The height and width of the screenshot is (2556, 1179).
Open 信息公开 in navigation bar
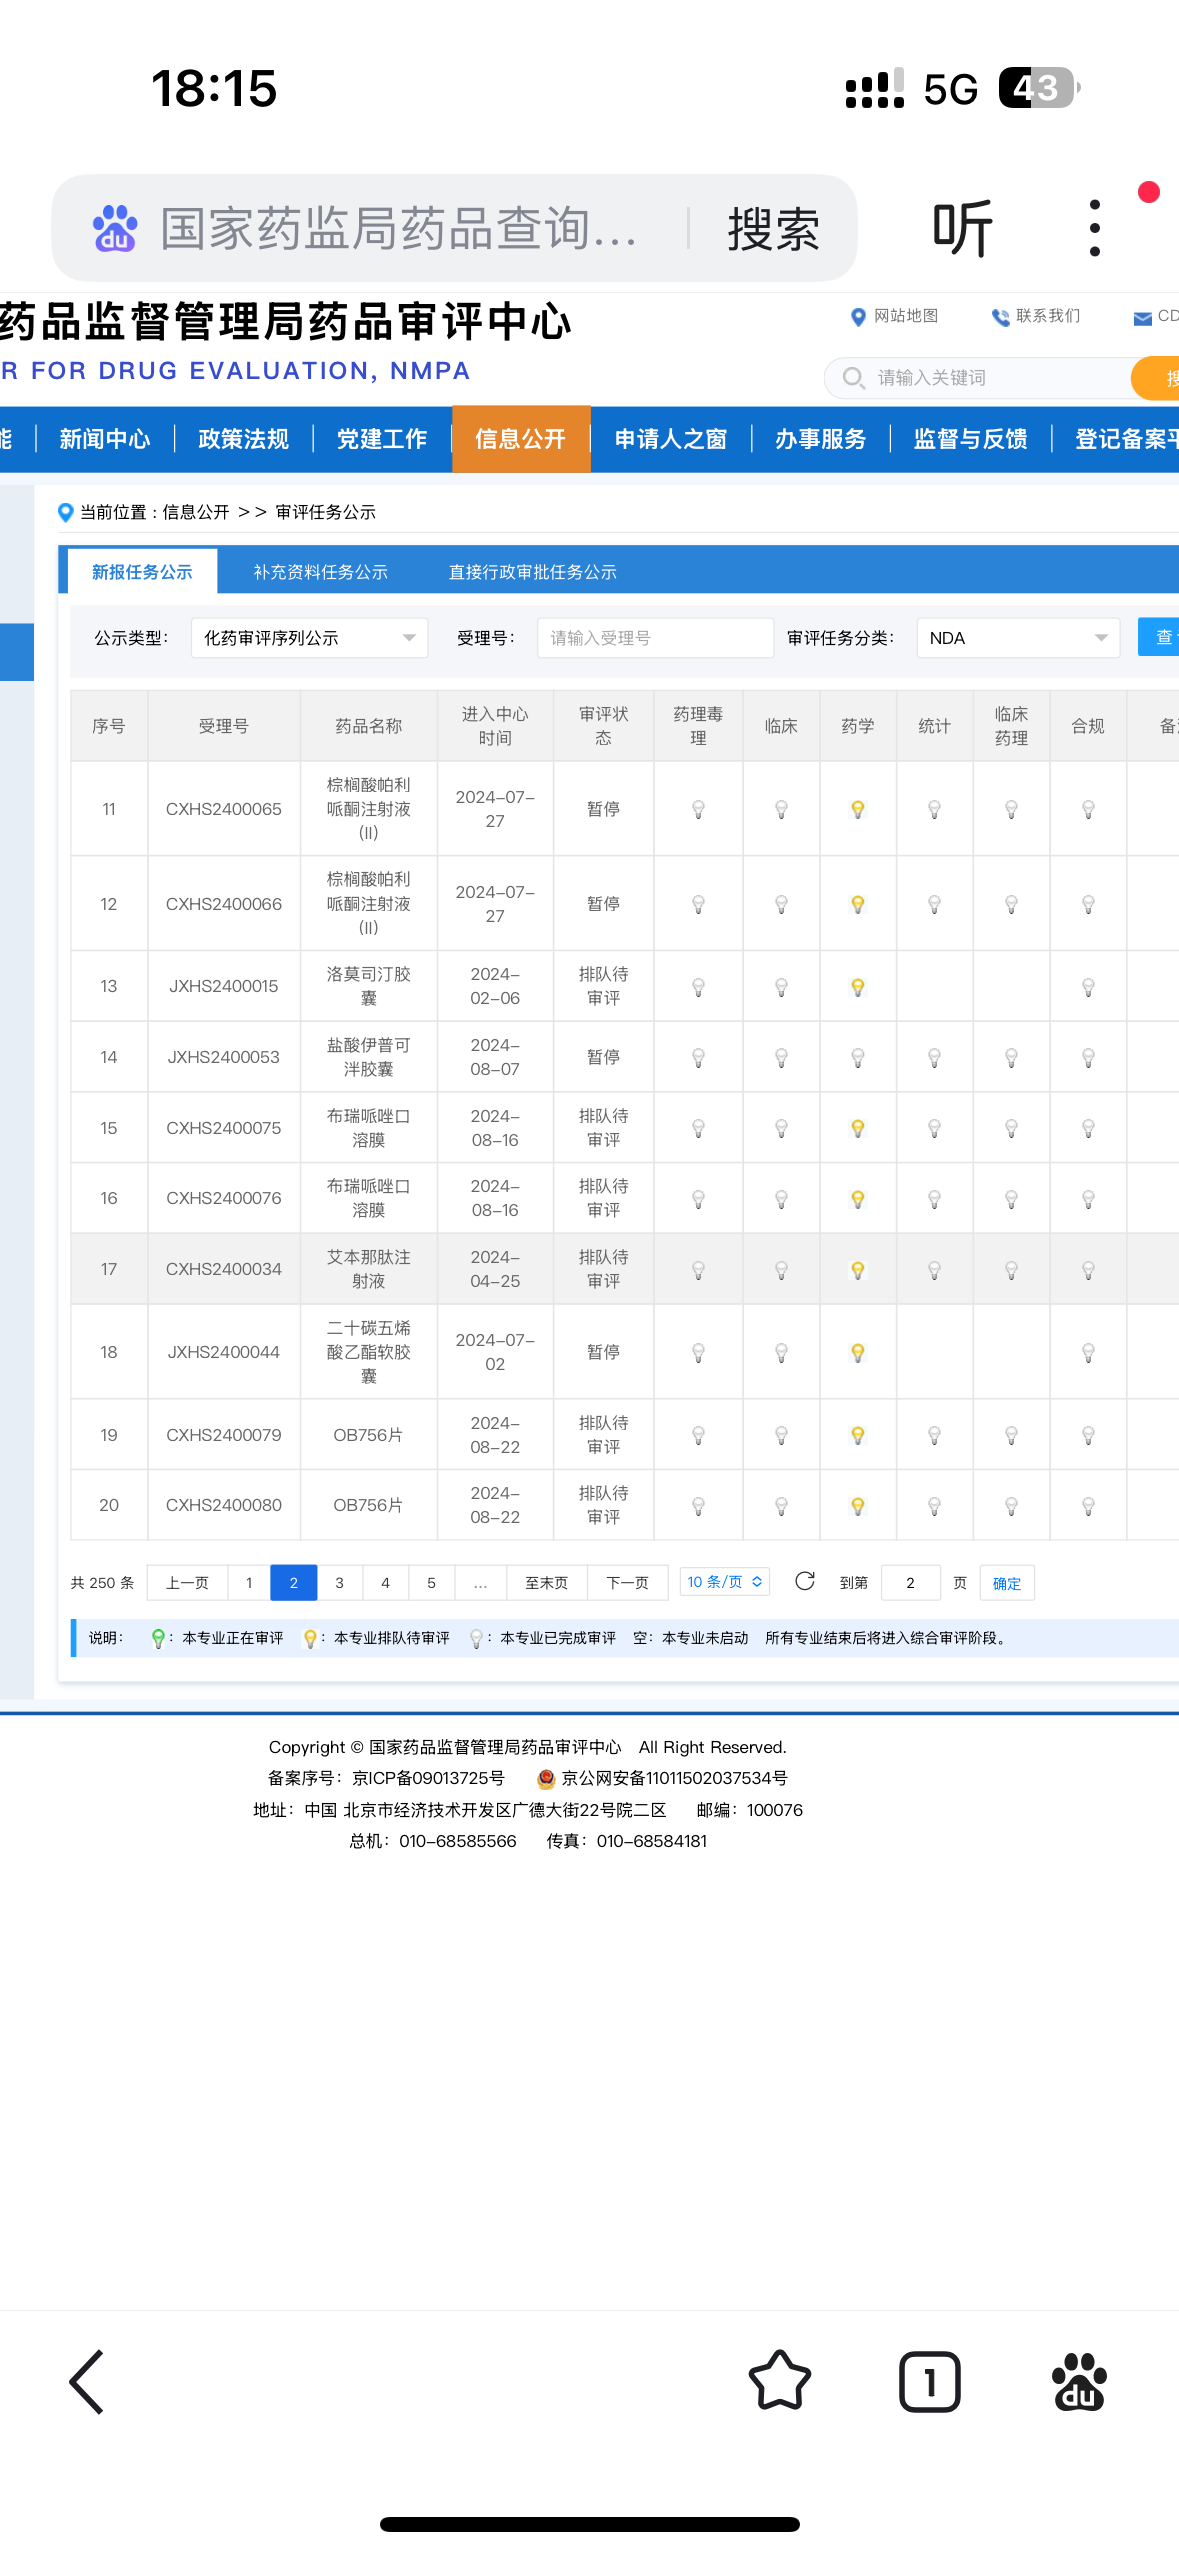[x=521, y=439]
